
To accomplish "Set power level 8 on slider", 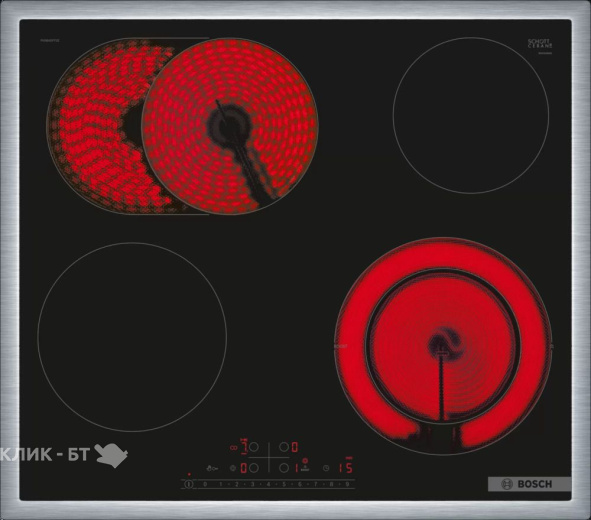I will (x=331, y=484).
